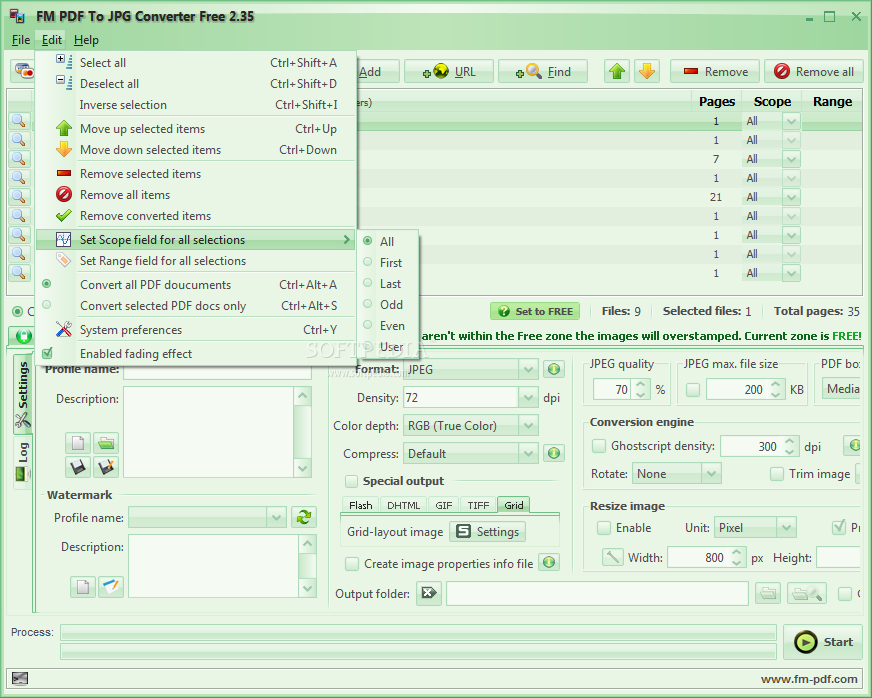Screen dimensions: 872x698
Task: Click the info icon beside Format dropdown
Action: pyautogui.click(x=553, y=369)
